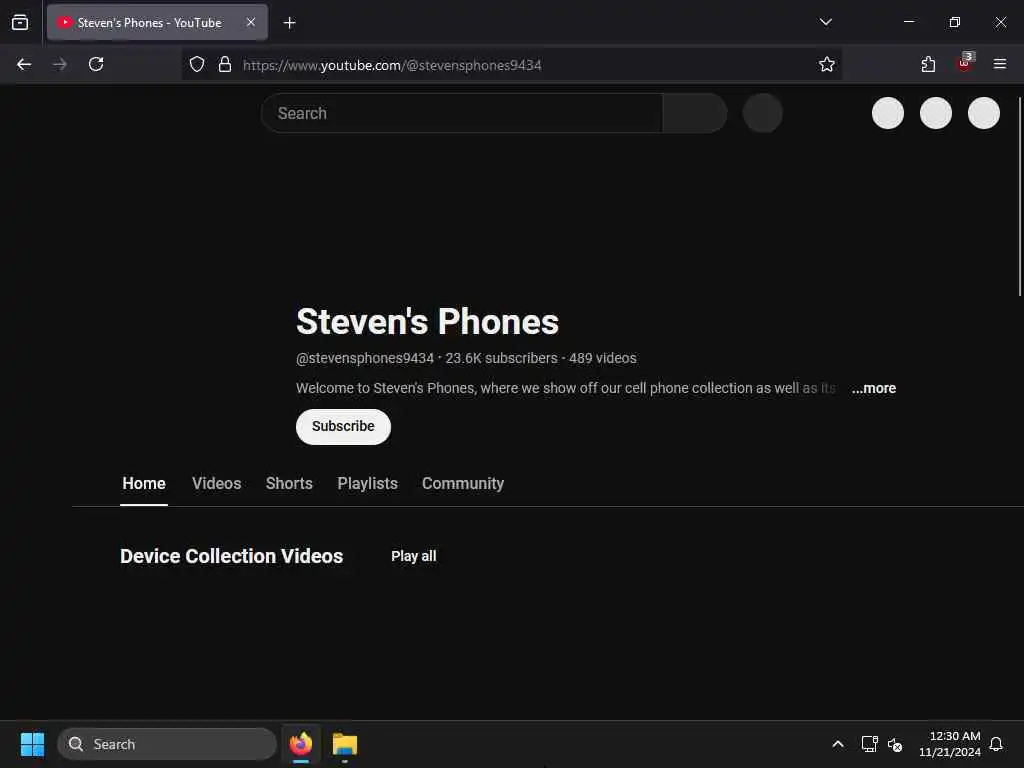Click the Windows taskbar Search box
The width and height of the screenshot is (1024, 768).
pos(167,744)
